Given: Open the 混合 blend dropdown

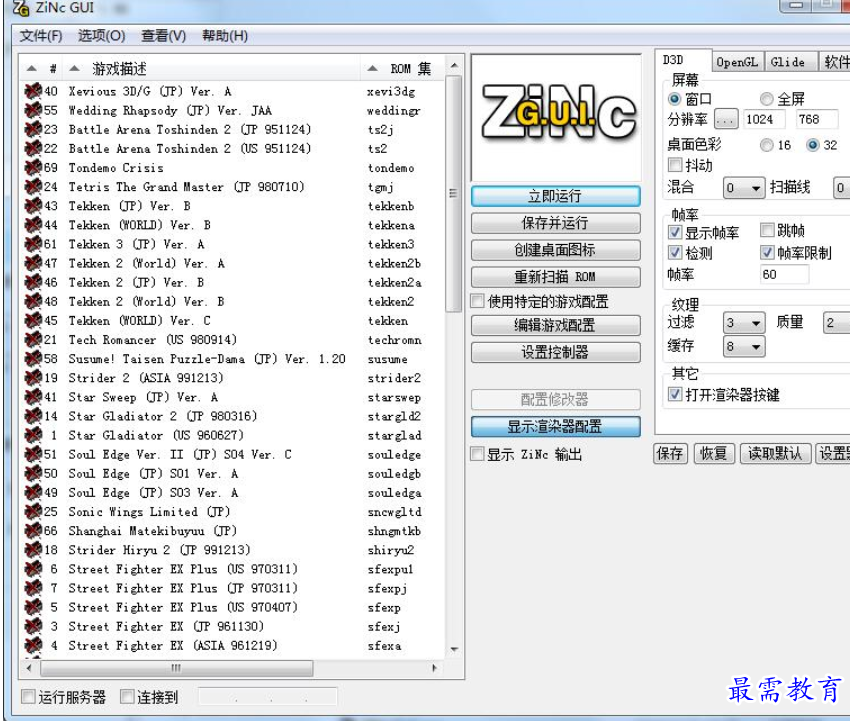Looking at the screenshot, I should click(744, 188).
